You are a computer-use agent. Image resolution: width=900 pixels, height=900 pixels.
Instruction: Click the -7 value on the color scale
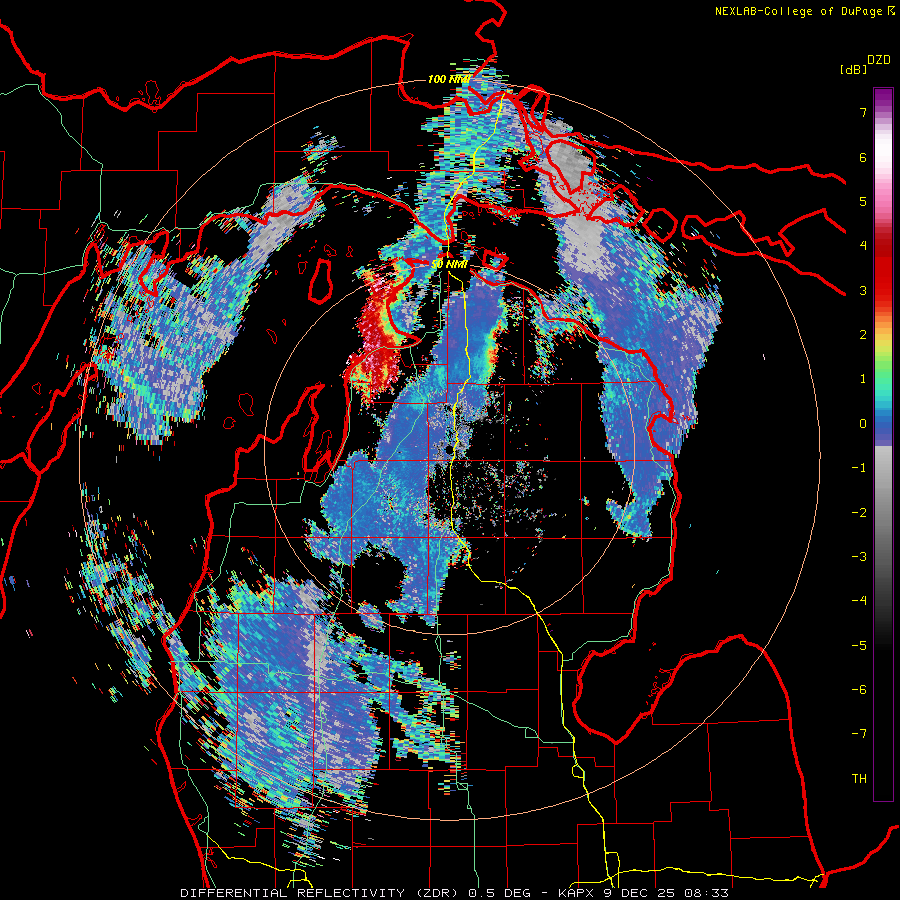[859, 734]
